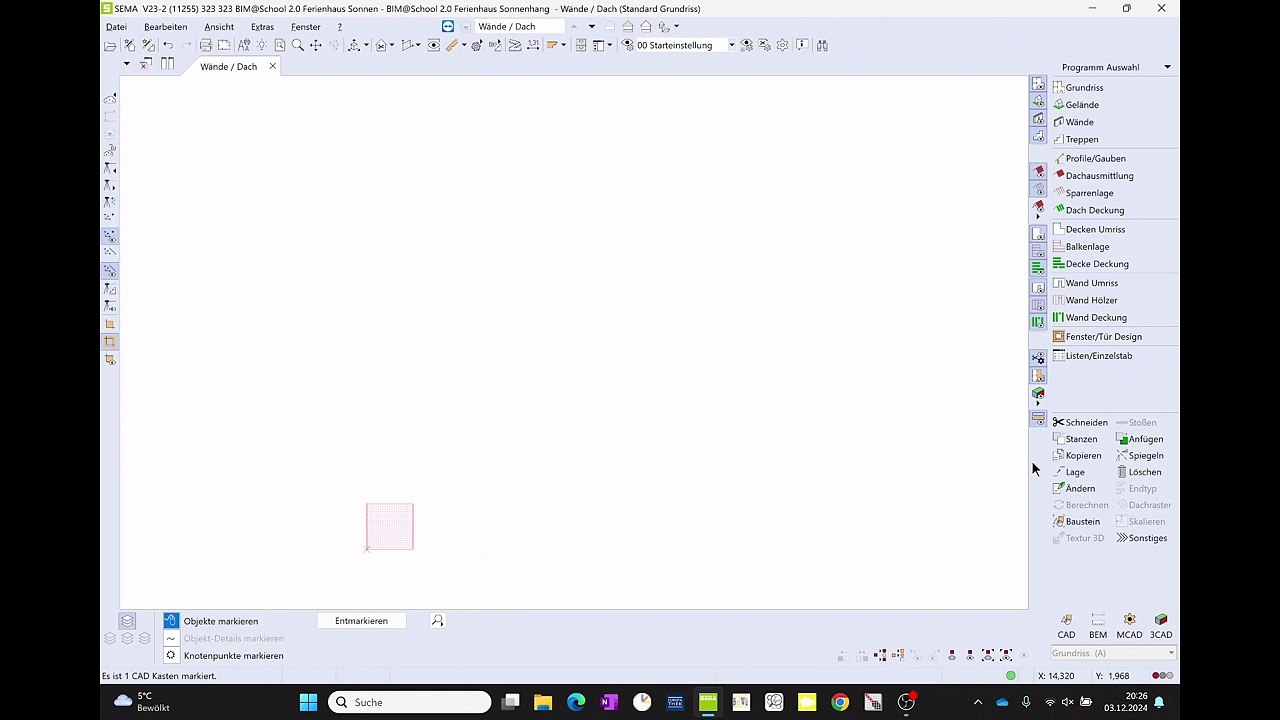Open the Extras menu
This screenshot has width=1280, height=720.
click(x=262, y=27)
